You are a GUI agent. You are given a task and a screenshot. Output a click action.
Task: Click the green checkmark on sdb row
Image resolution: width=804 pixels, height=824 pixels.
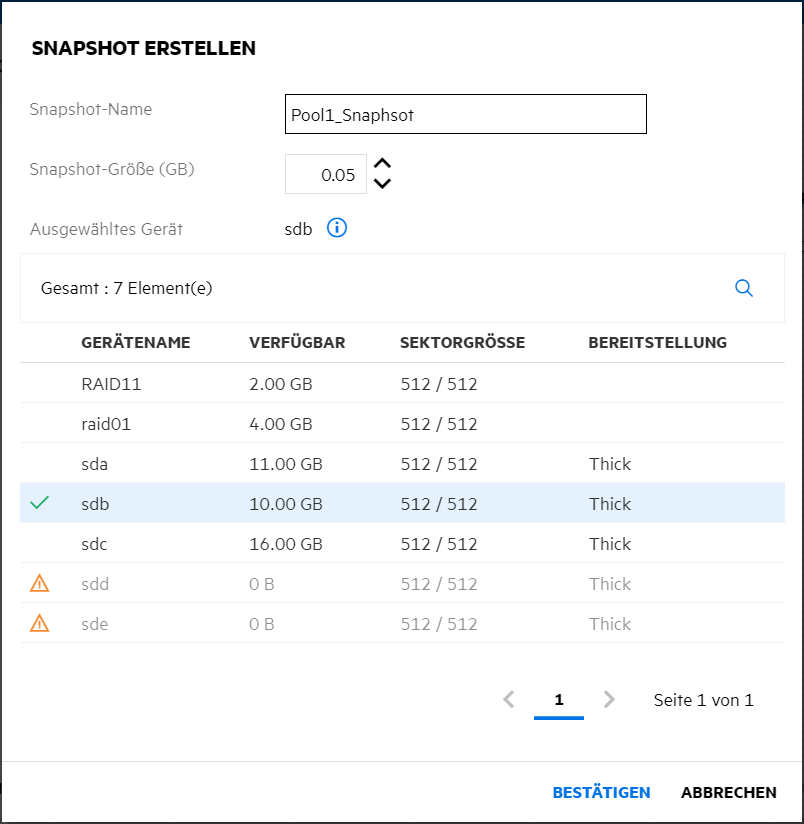tap(39, 503)
